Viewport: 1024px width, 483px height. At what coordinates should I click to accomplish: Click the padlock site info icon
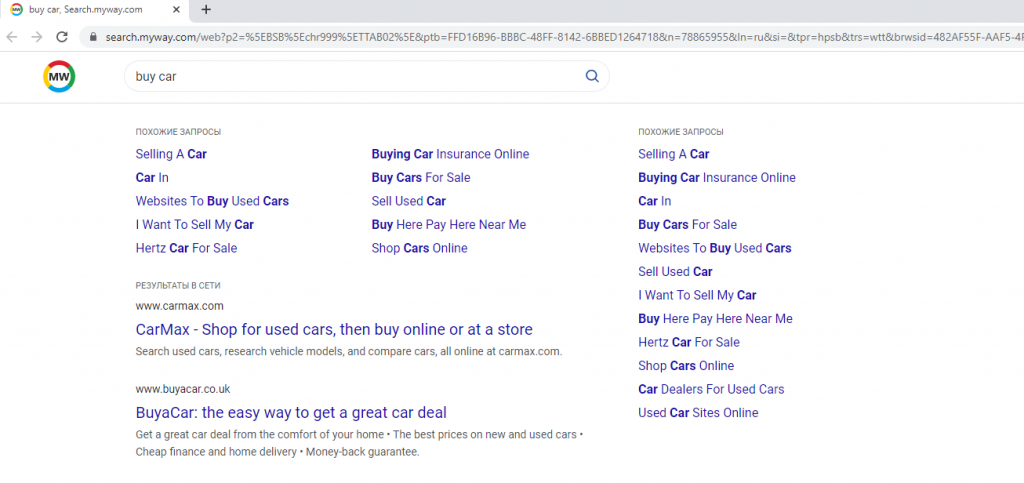tap(93, 37)
